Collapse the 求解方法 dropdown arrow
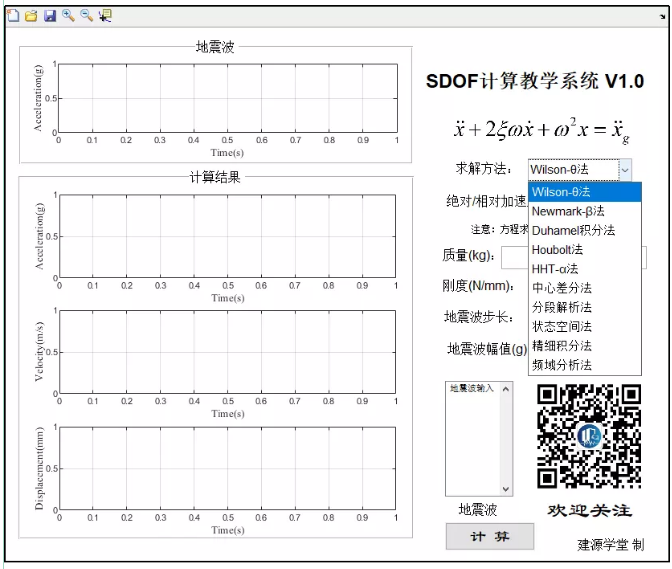Screen dimensions: 672x569 click(x=625, y=170)
